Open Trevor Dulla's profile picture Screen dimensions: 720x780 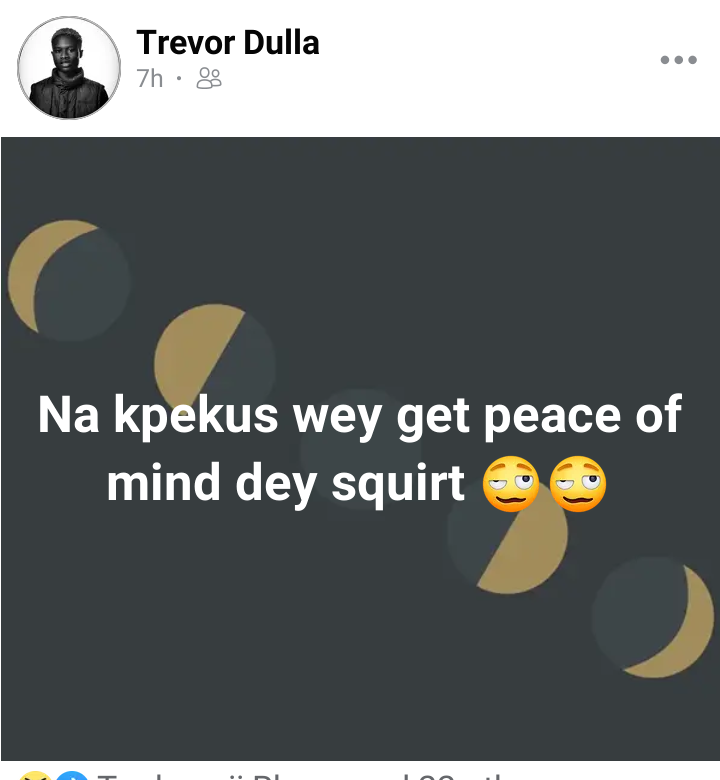[69, 68]
